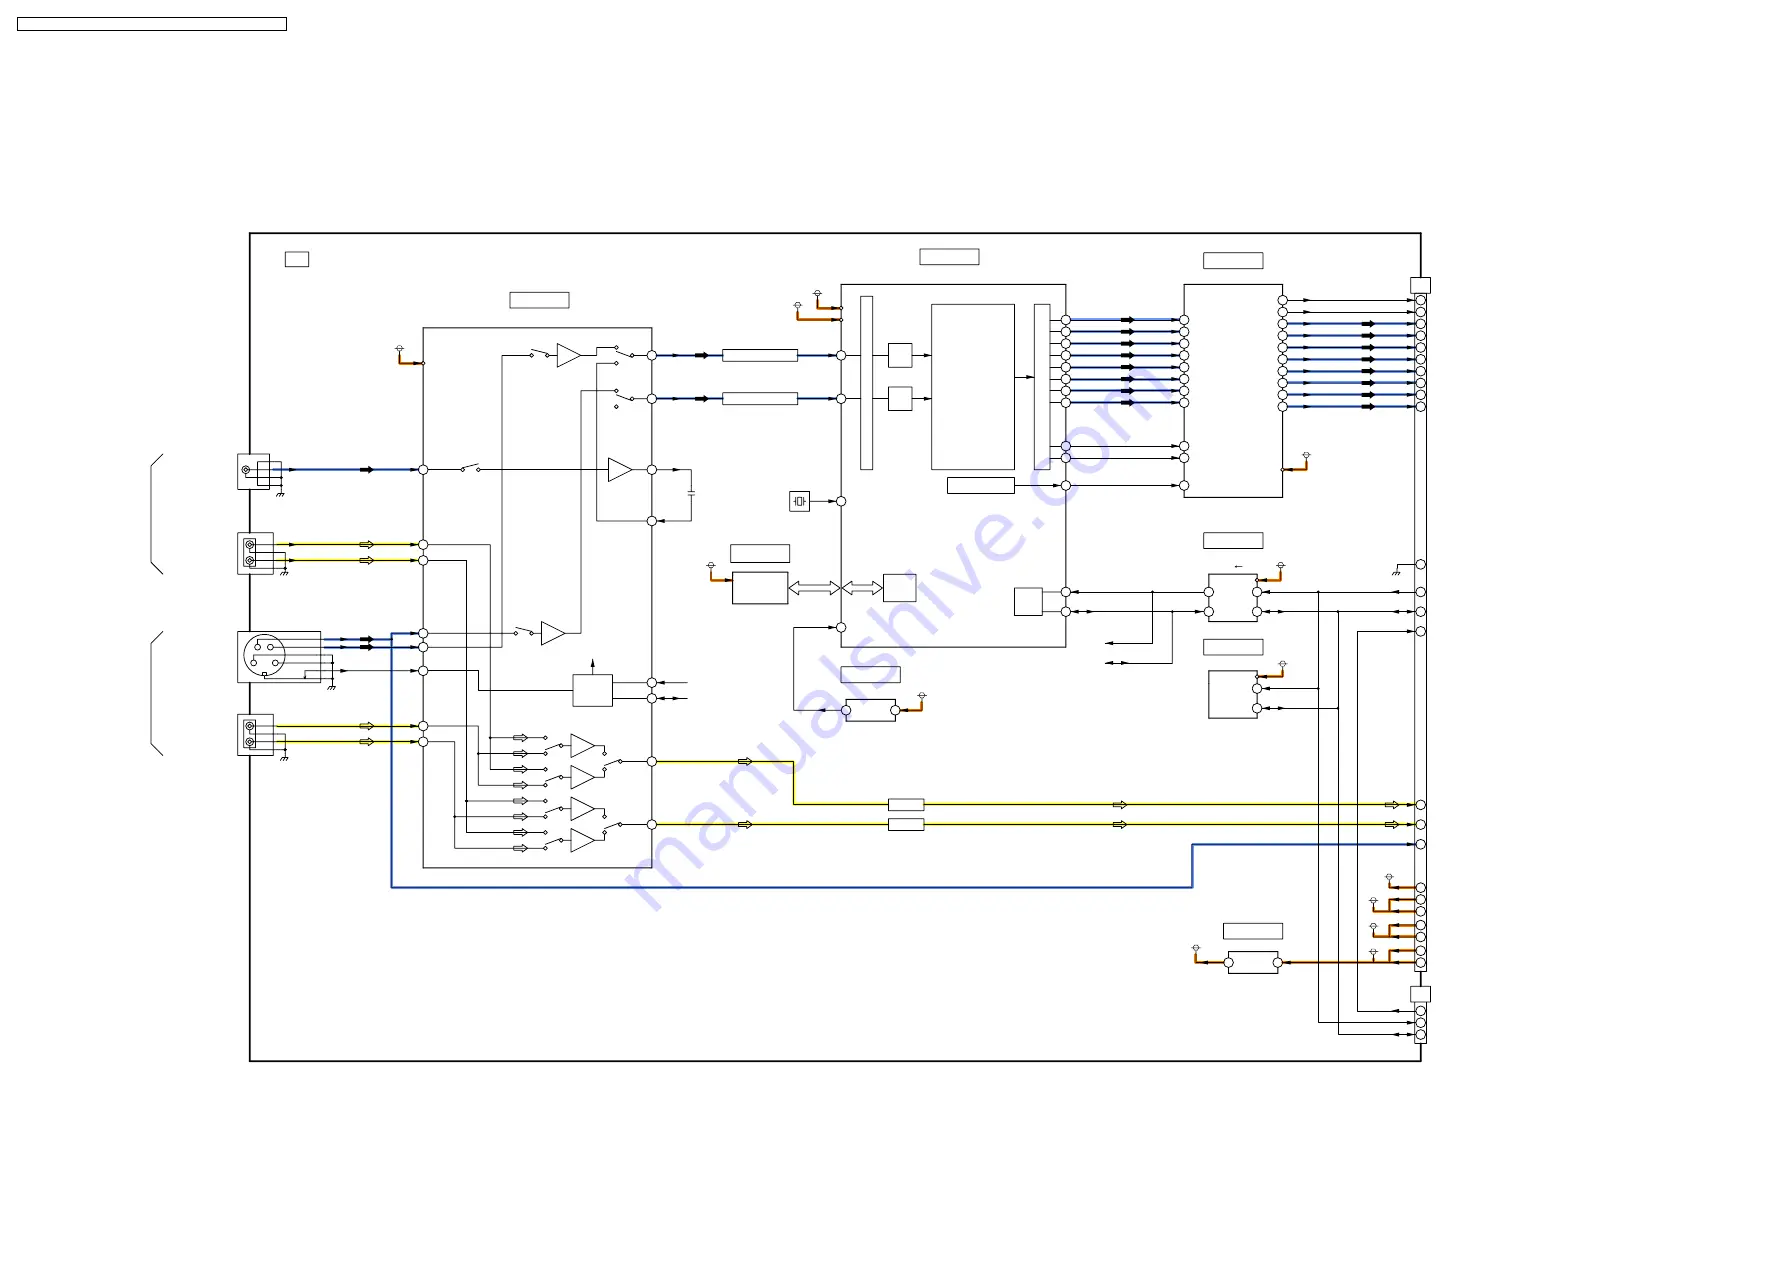
Task: Click the small box with upward arrow
Action: 592,690
